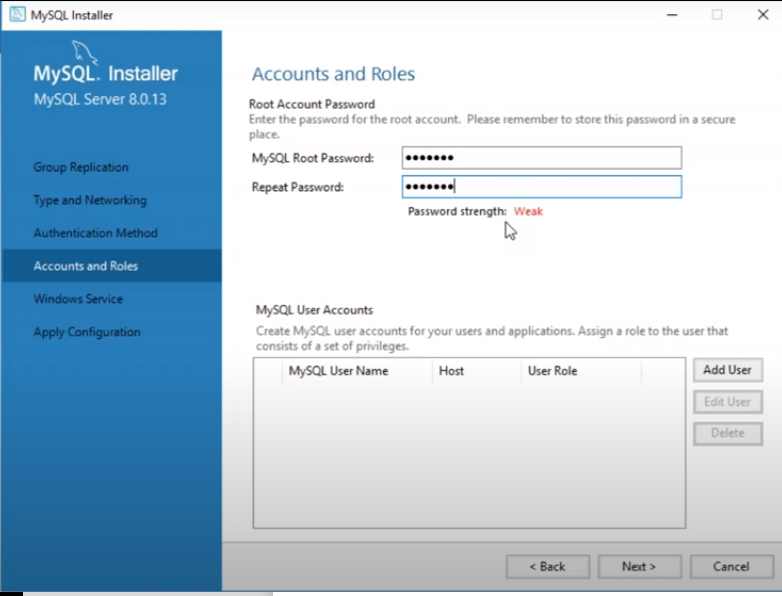Click the Host column header
Screen dimensions: 782x596
click(x=451, y=371)
